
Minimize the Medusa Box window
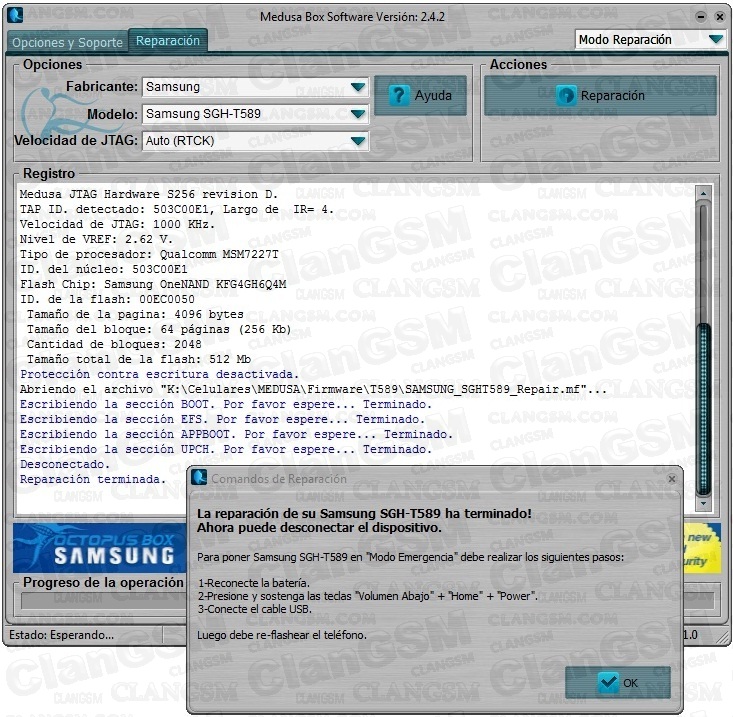pos(701,17)
